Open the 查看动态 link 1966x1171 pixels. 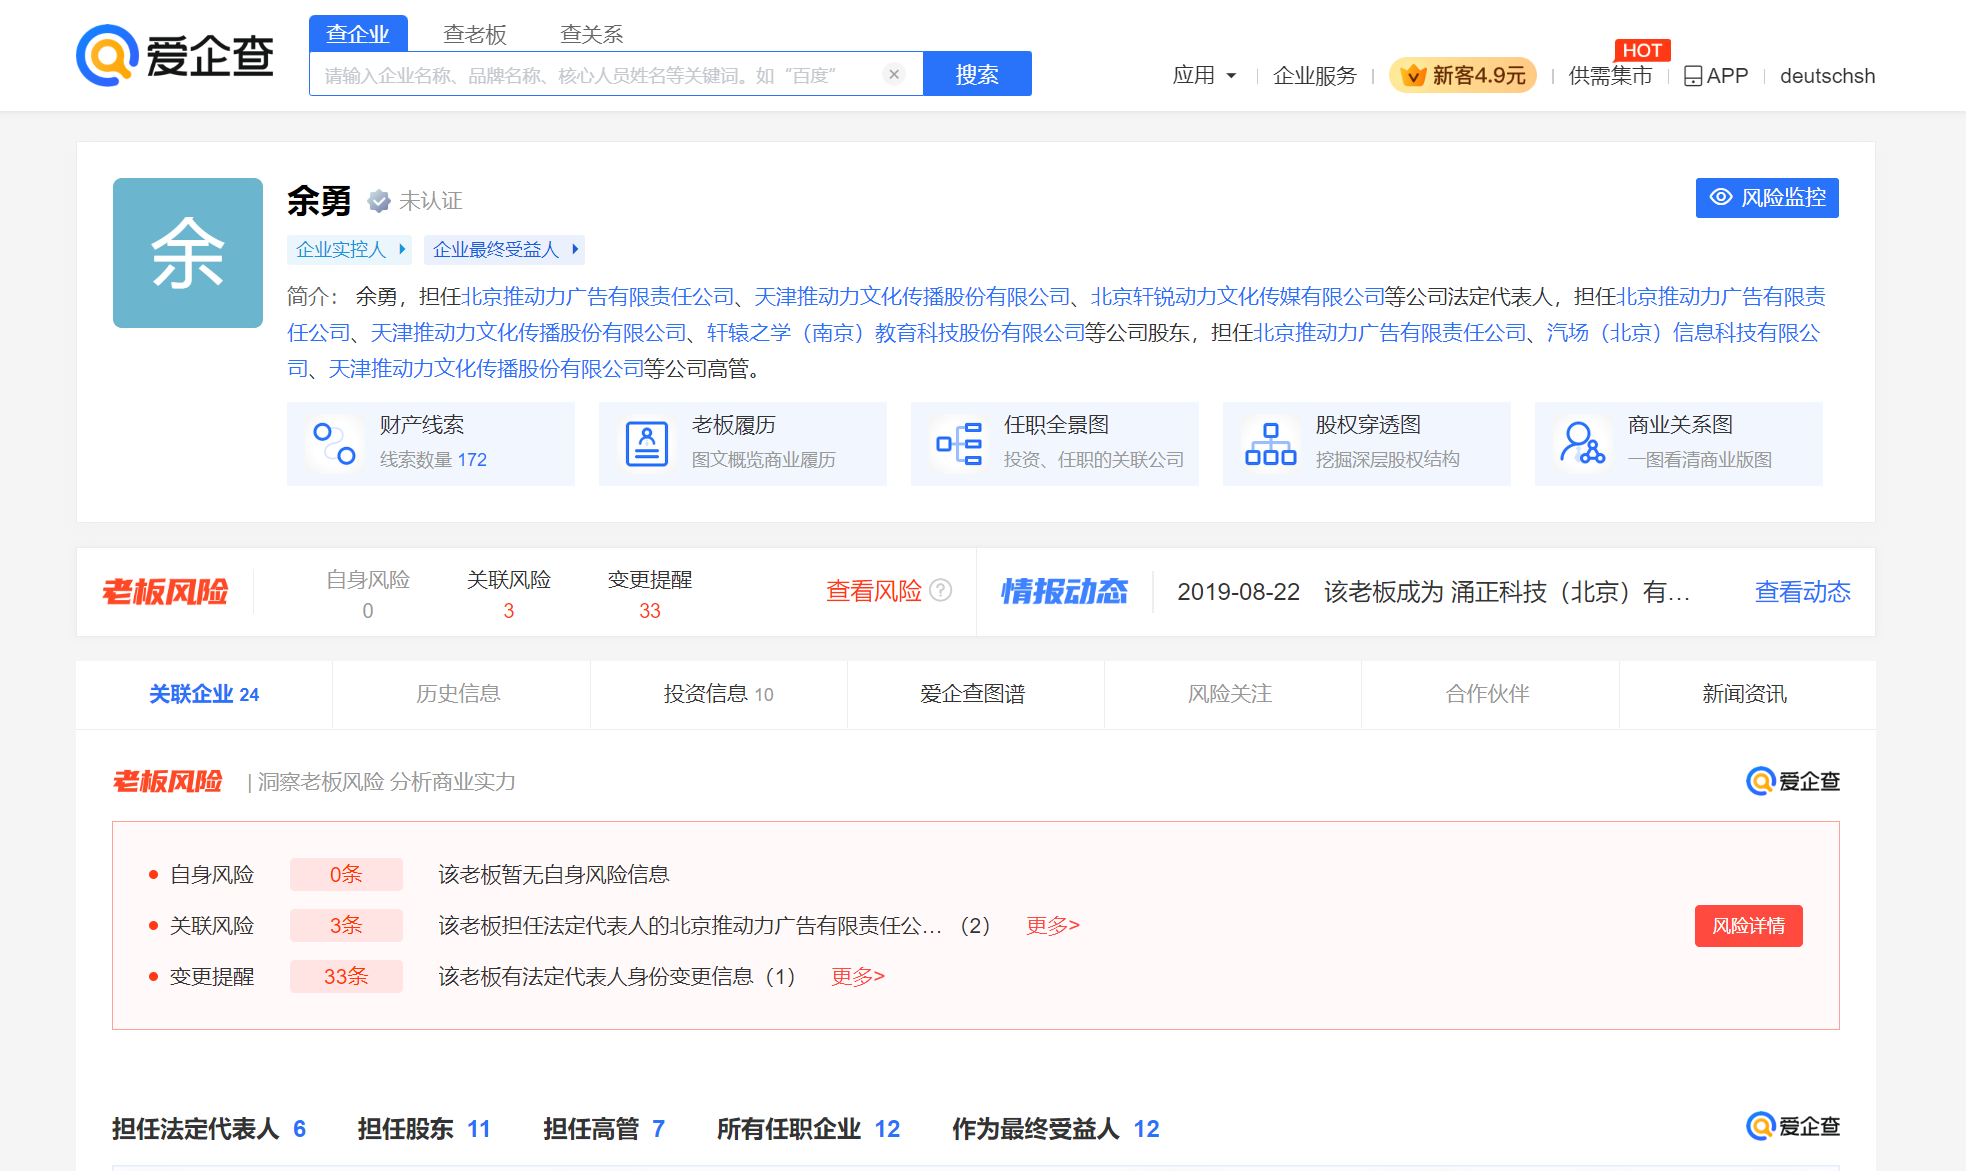[1802, 592]
